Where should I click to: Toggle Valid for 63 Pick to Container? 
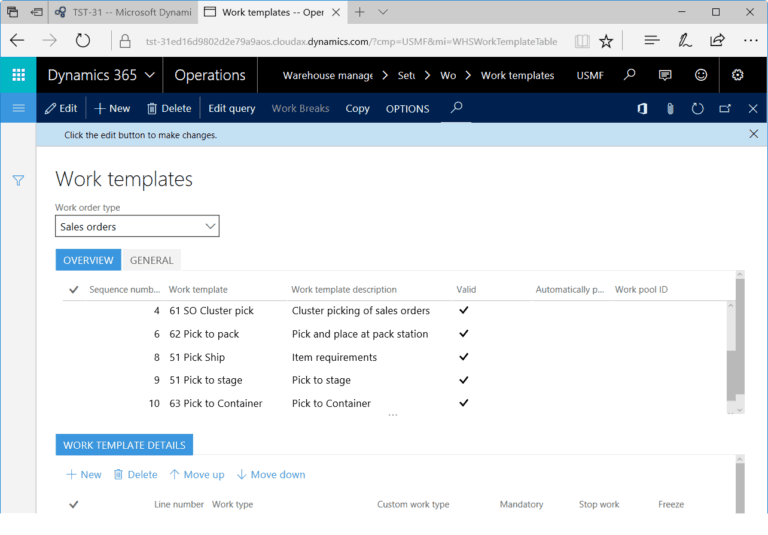coord(463,403)
